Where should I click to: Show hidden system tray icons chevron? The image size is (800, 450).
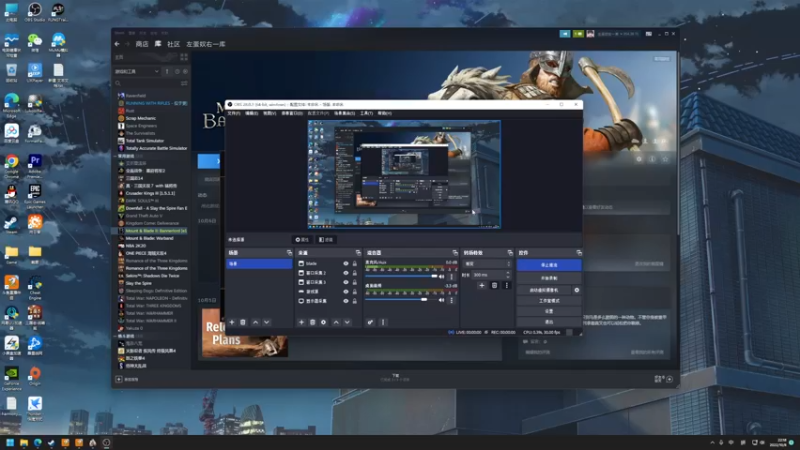click(712, 442)
